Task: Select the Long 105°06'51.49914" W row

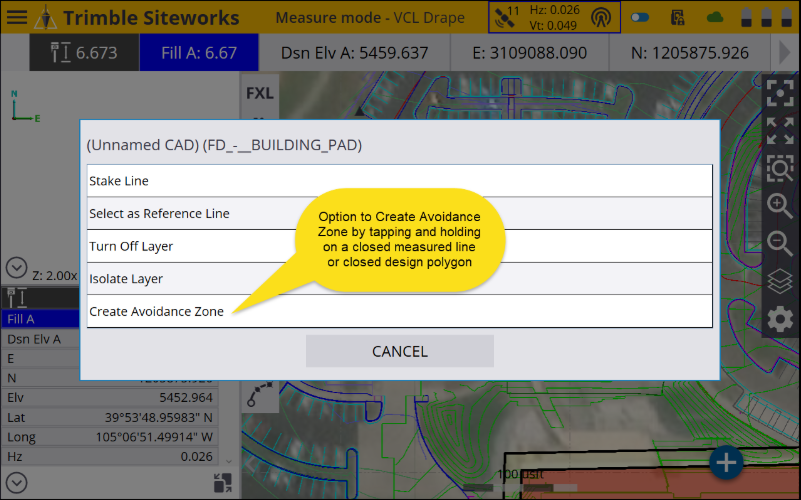Action: pyautogui.click(x=110, y=437)
